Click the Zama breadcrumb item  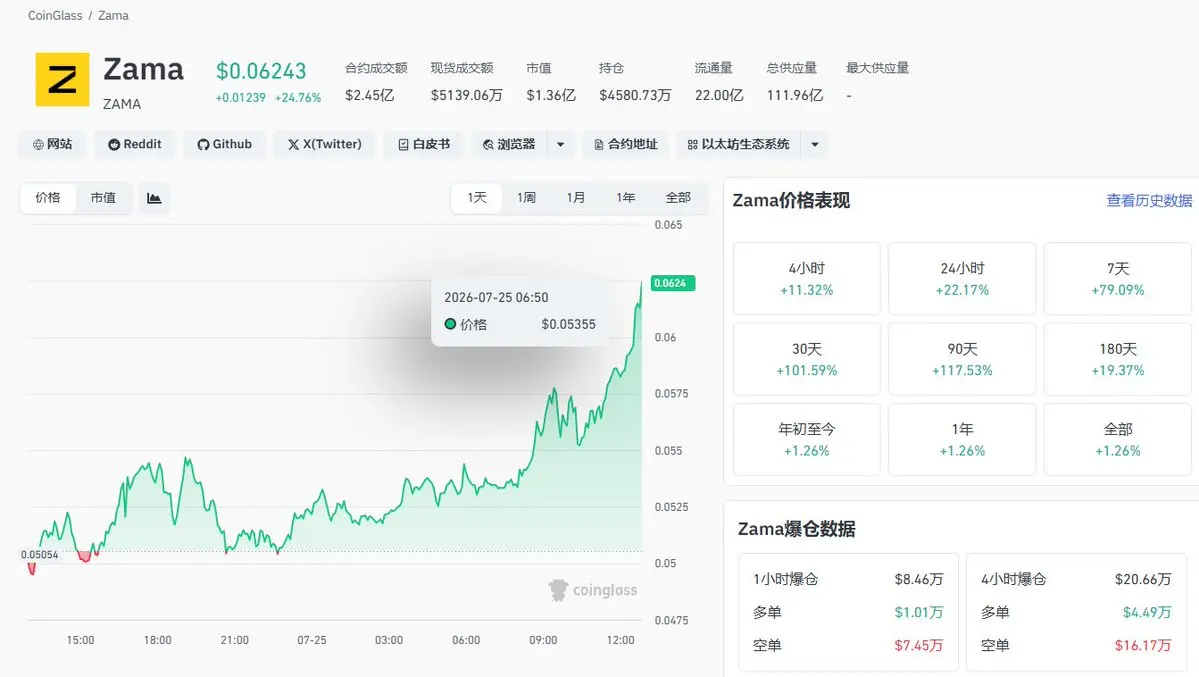coord(113,15)
